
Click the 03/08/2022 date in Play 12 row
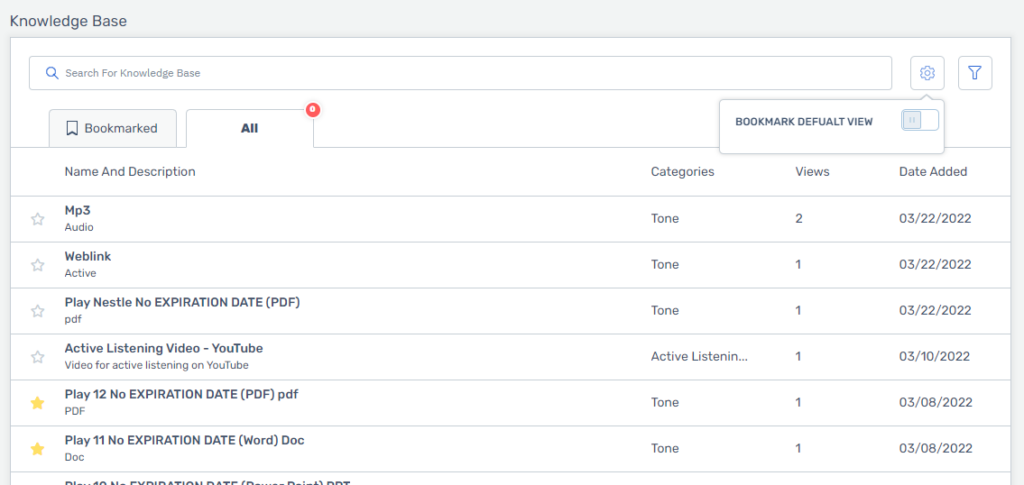pyautogui.click(x=935, y=402)
